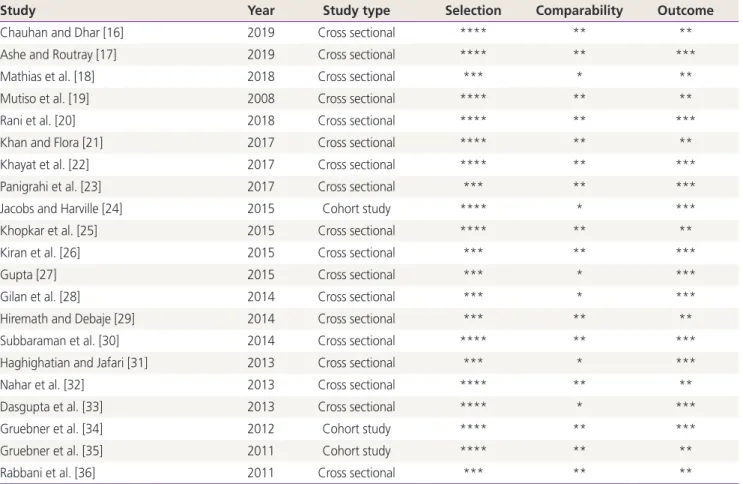Viewport: 743px width, 484px height.
Task: Click Comparability star for Gupta [27]
Action: pyautogui.click(x=579, y=273)
